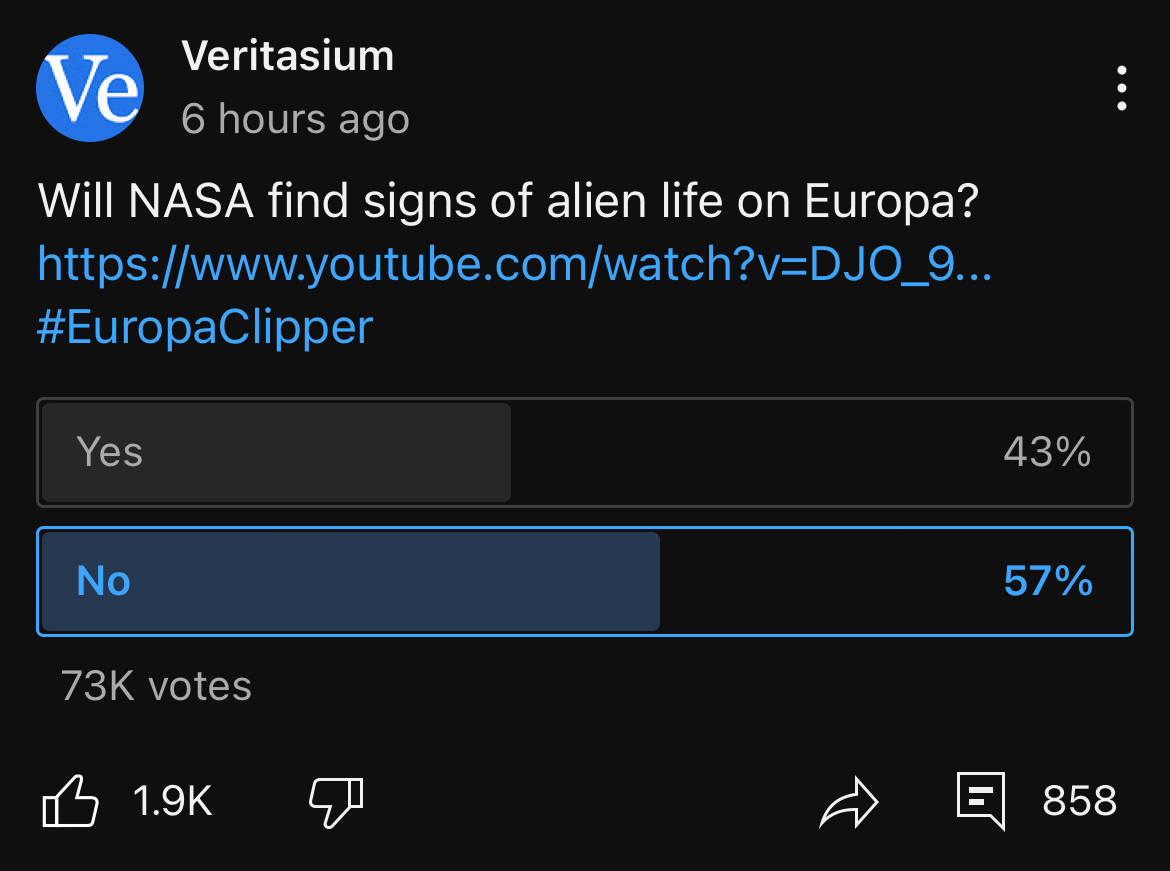Open comments via speech bubble icon
Viewport: 1170px width, 871px height.
click(980, 801)
